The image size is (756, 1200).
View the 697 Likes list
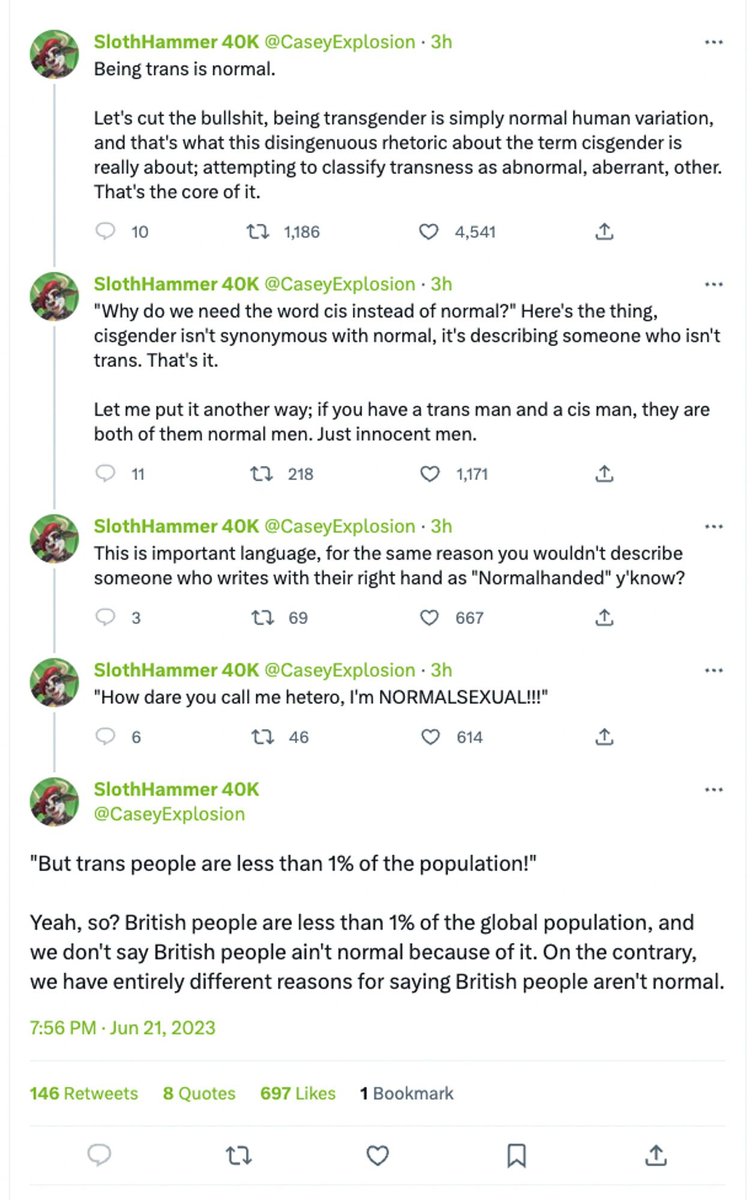coord(297,1093)
